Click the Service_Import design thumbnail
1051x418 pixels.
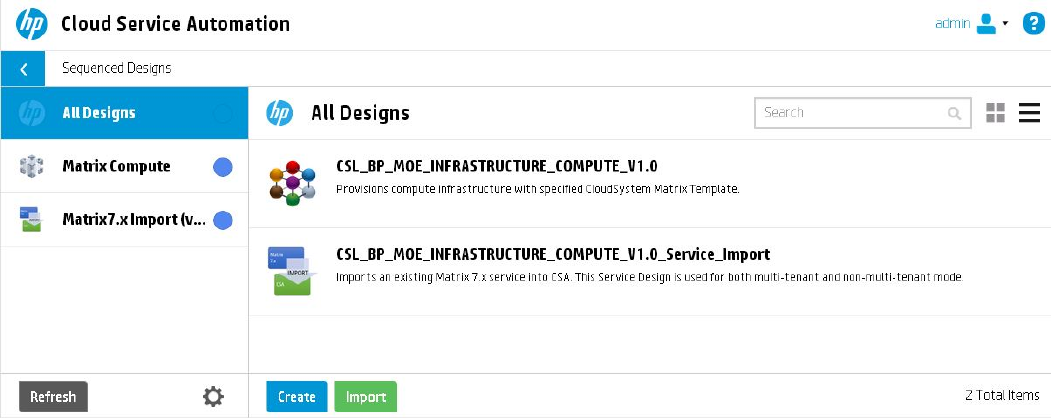pyautogui.click(x=288, y=271)
